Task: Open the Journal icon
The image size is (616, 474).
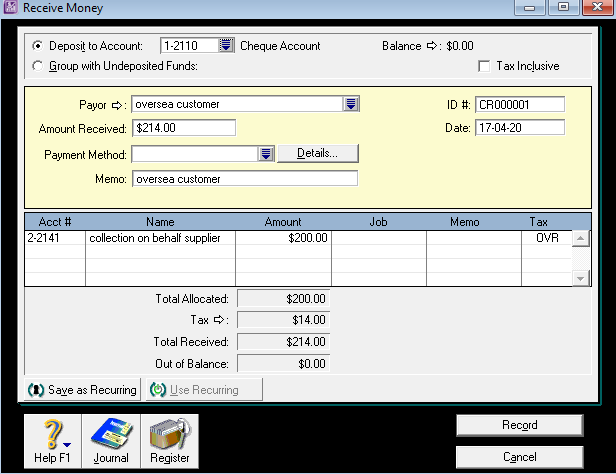Action: [111, 441]
